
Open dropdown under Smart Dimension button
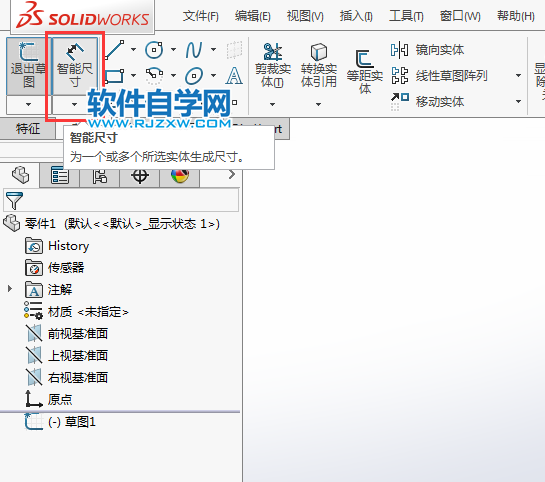click(x=74, y=104)
